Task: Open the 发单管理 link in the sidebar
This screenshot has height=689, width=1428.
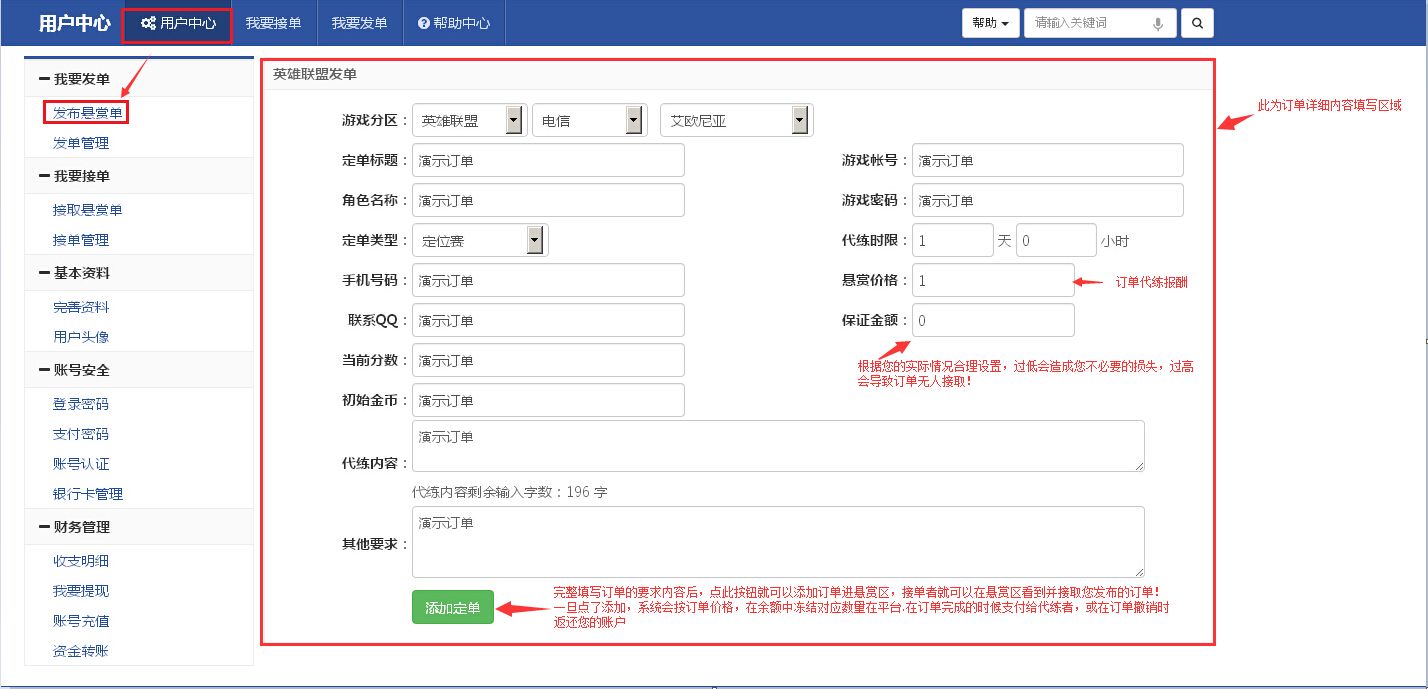Action: click(81, 143)
